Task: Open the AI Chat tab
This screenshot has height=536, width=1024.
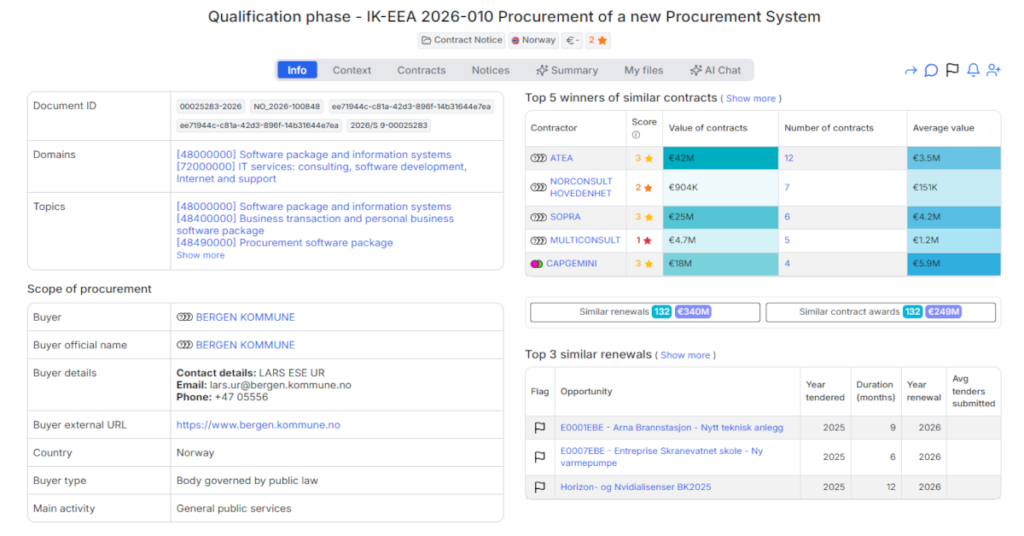Action: pyautogui.click(x=715, y=70)
